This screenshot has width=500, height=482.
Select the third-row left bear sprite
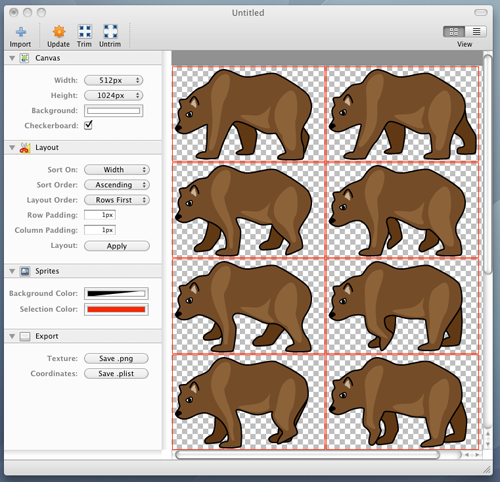[x=248, y=306]
